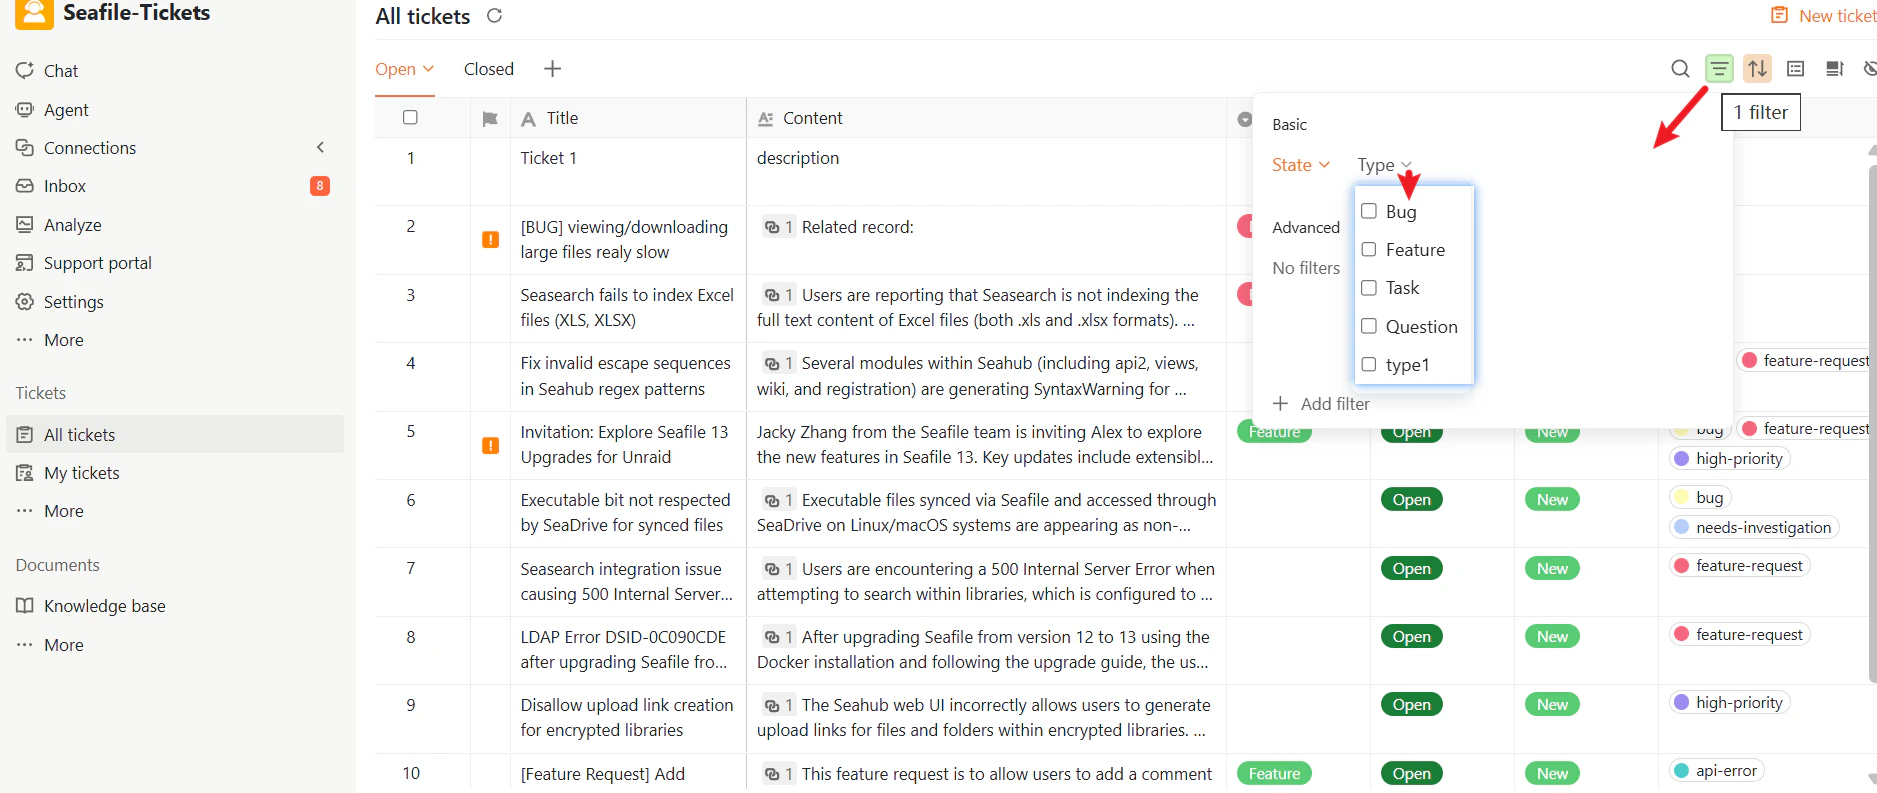This screenshot has height=793, width=1877.
Task: Expand More under Tickets section
Action: [50, 511]
